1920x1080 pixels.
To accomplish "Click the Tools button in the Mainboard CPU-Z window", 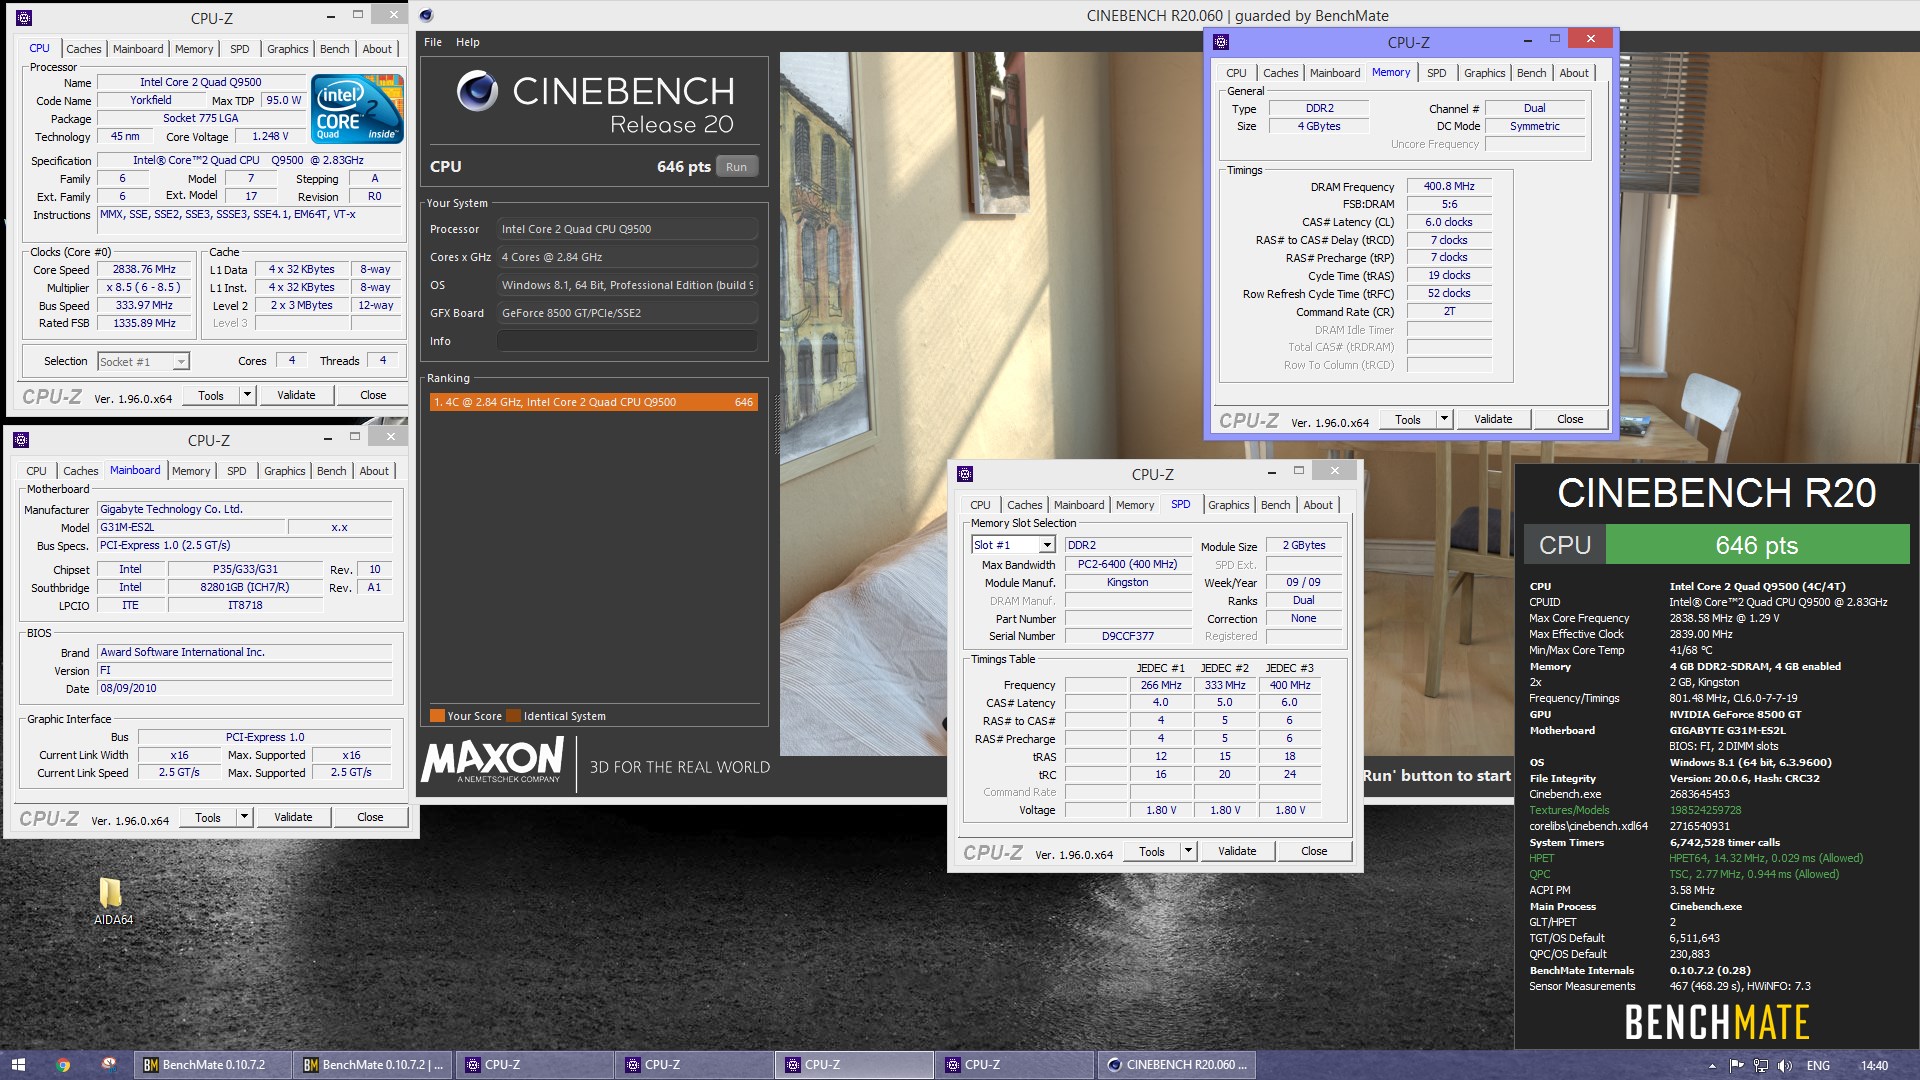I will tap(208, 817).
